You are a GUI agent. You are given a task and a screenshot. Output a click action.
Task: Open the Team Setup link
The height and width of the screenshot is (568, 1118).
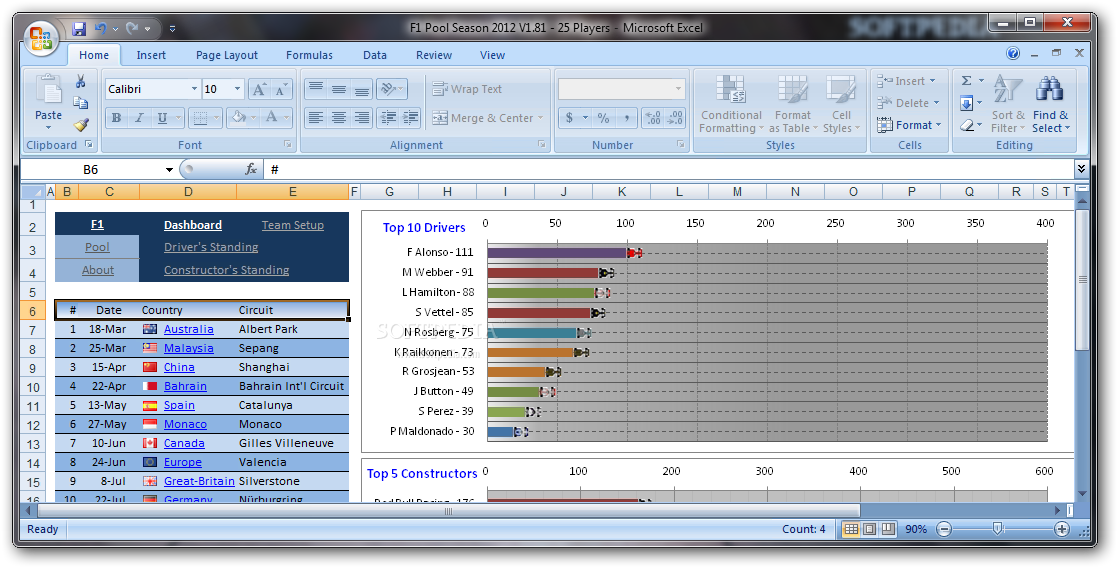pos(292,224)
